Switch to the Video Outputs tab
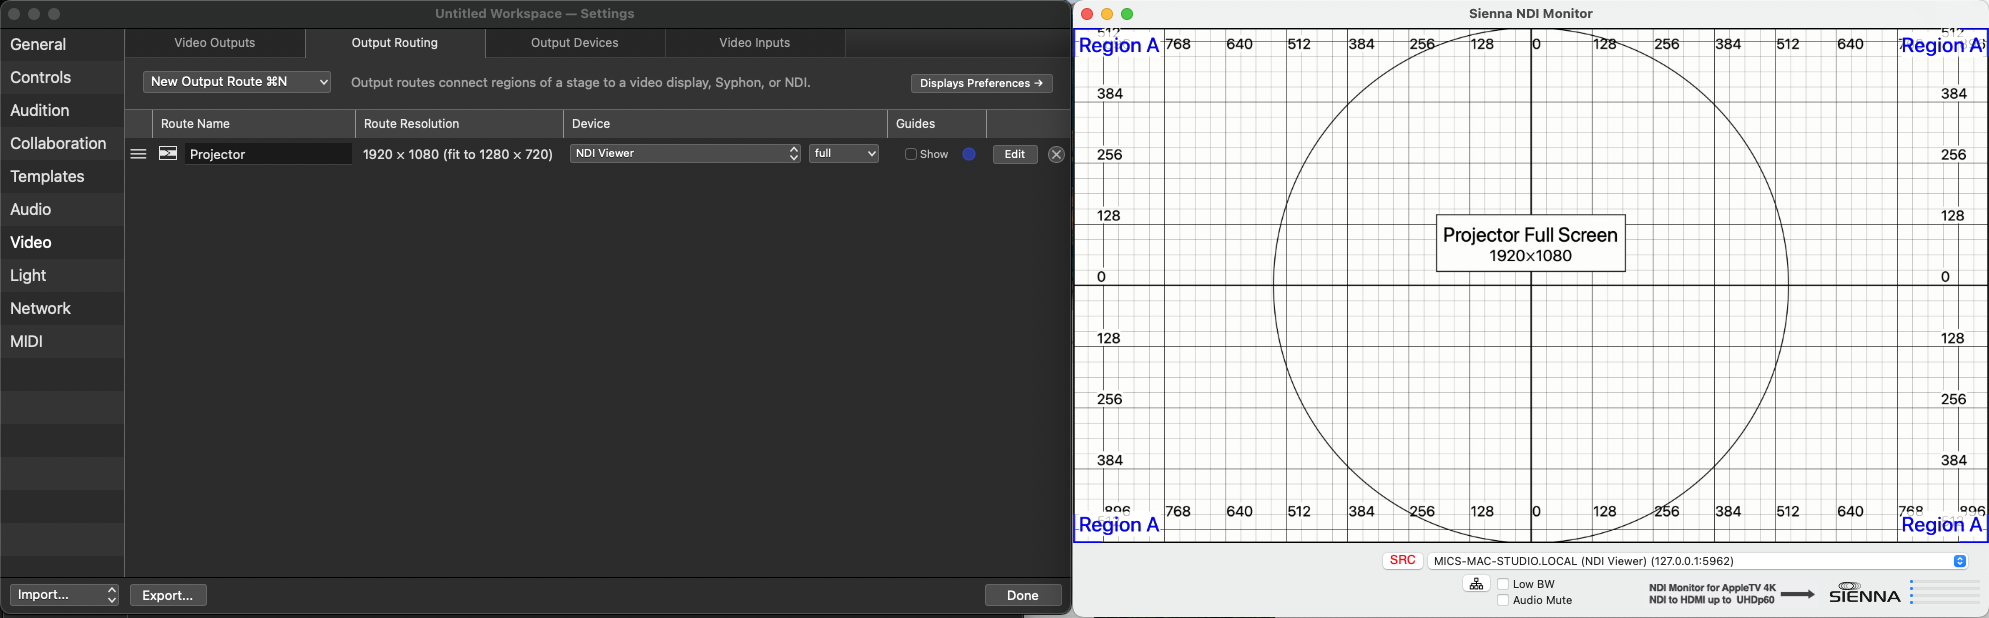 [x=215, y=43]
